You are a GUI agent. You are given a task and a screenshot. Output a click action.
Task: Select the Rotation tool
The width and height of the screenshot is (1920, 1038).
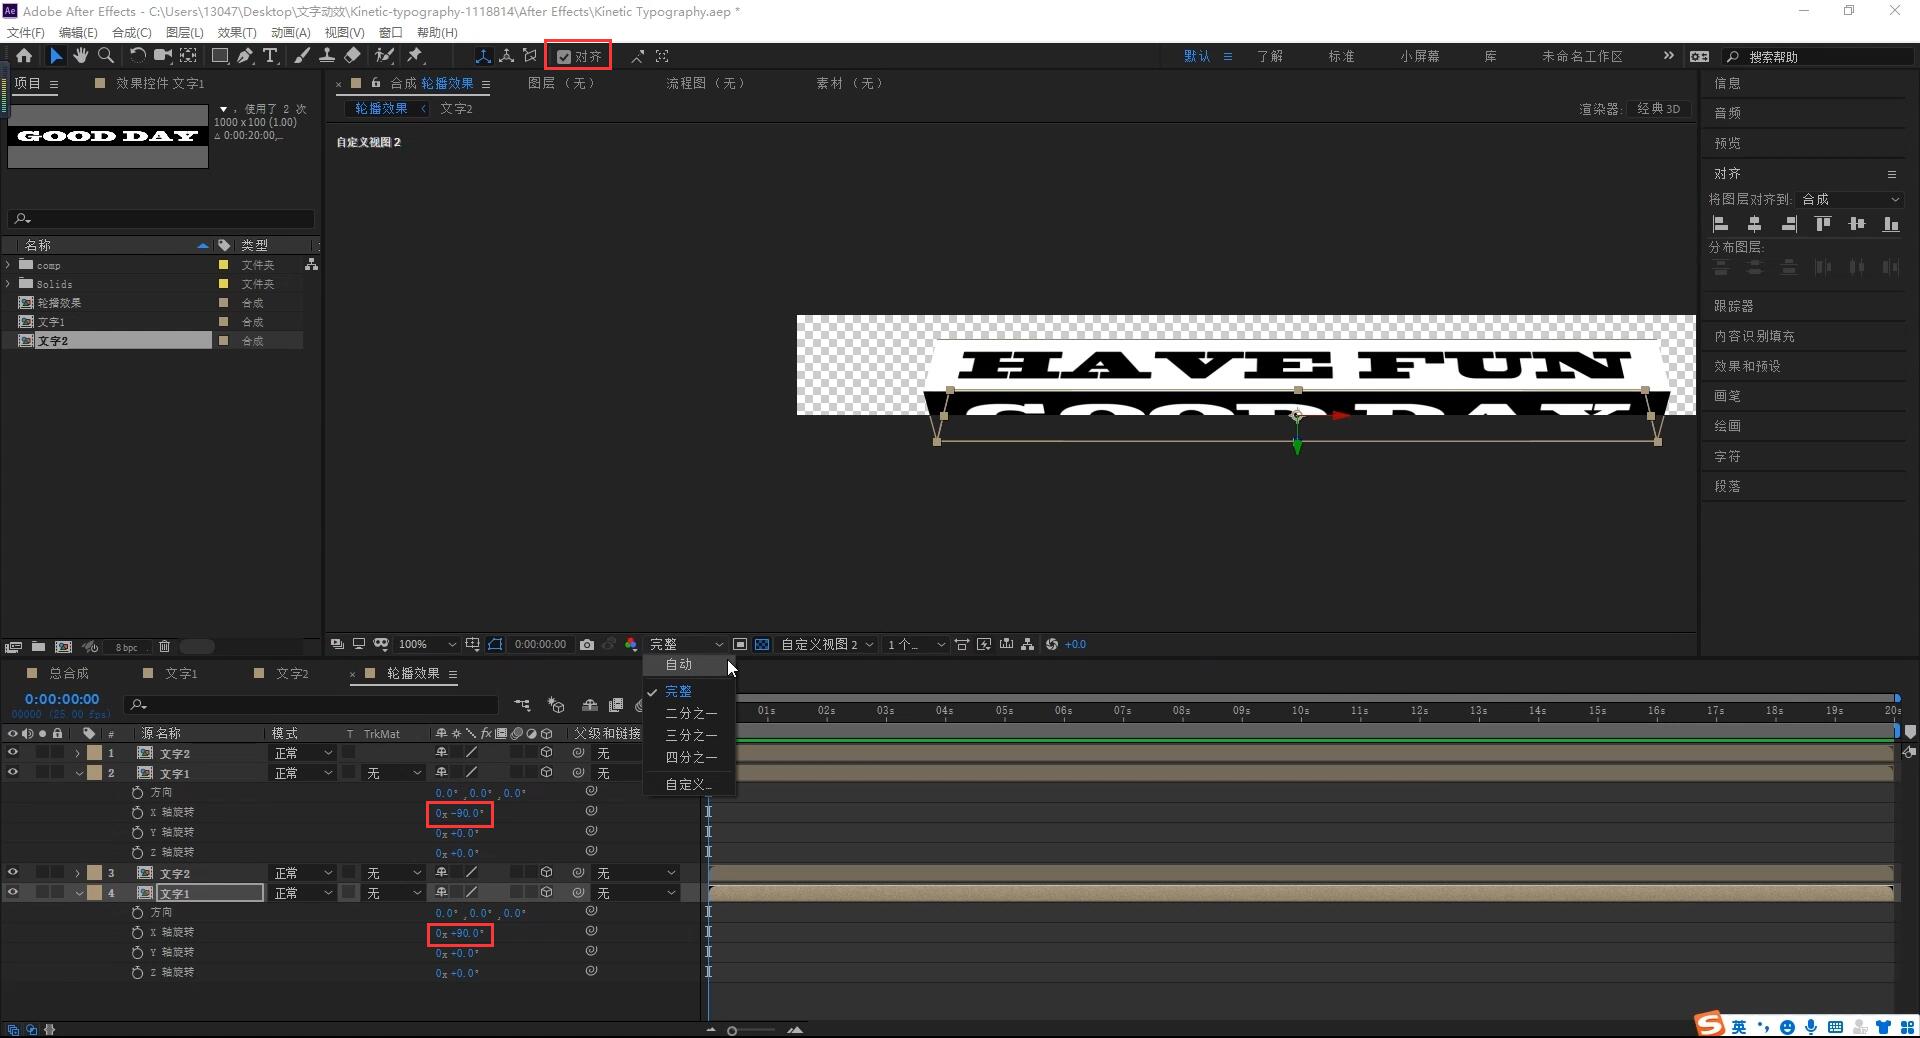[138, 56]
